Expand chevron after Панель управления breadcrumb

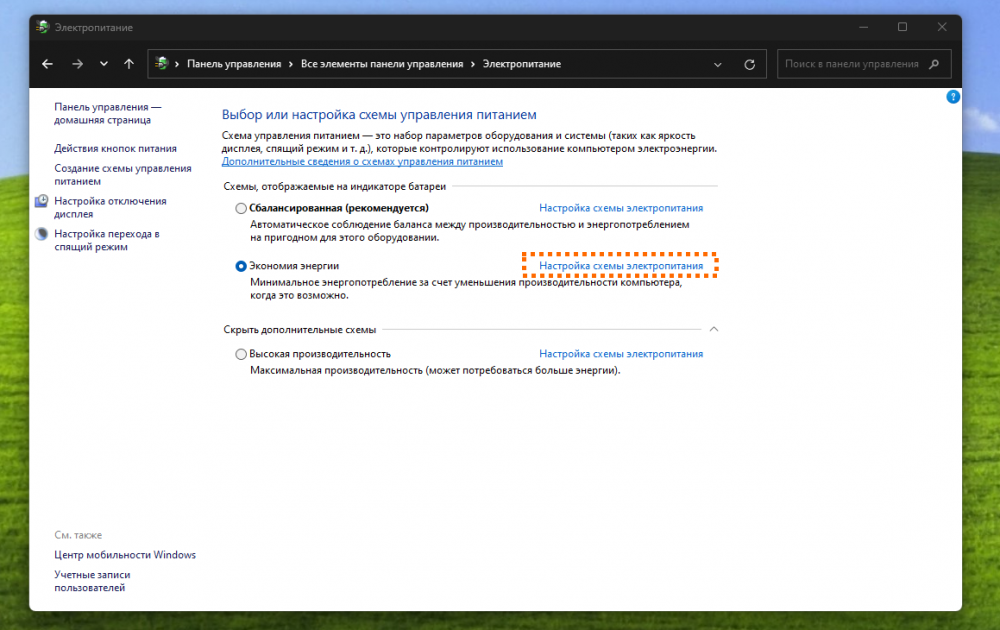coord(291,64)
